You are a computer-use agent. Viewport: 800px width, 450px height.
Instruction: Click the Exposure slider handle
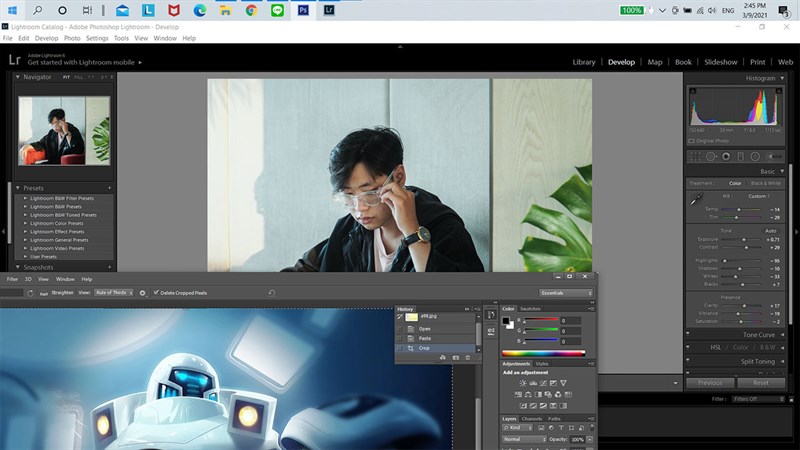click(x=744, y=239)
